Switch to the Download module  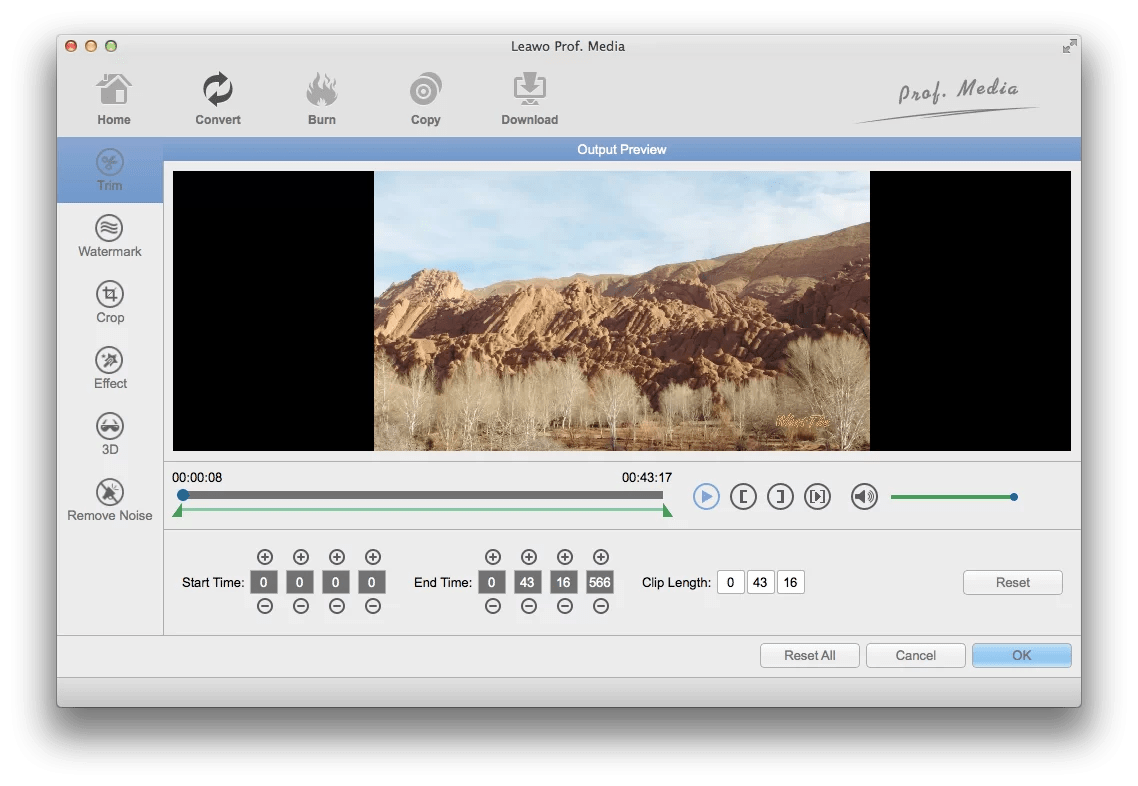[529, 97]
